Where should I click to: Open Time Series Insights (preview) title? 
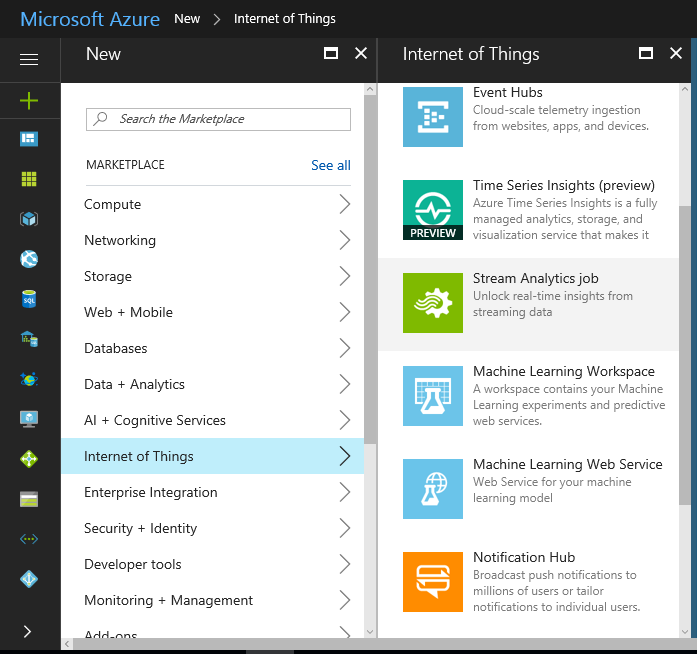(x=564, y=185)
